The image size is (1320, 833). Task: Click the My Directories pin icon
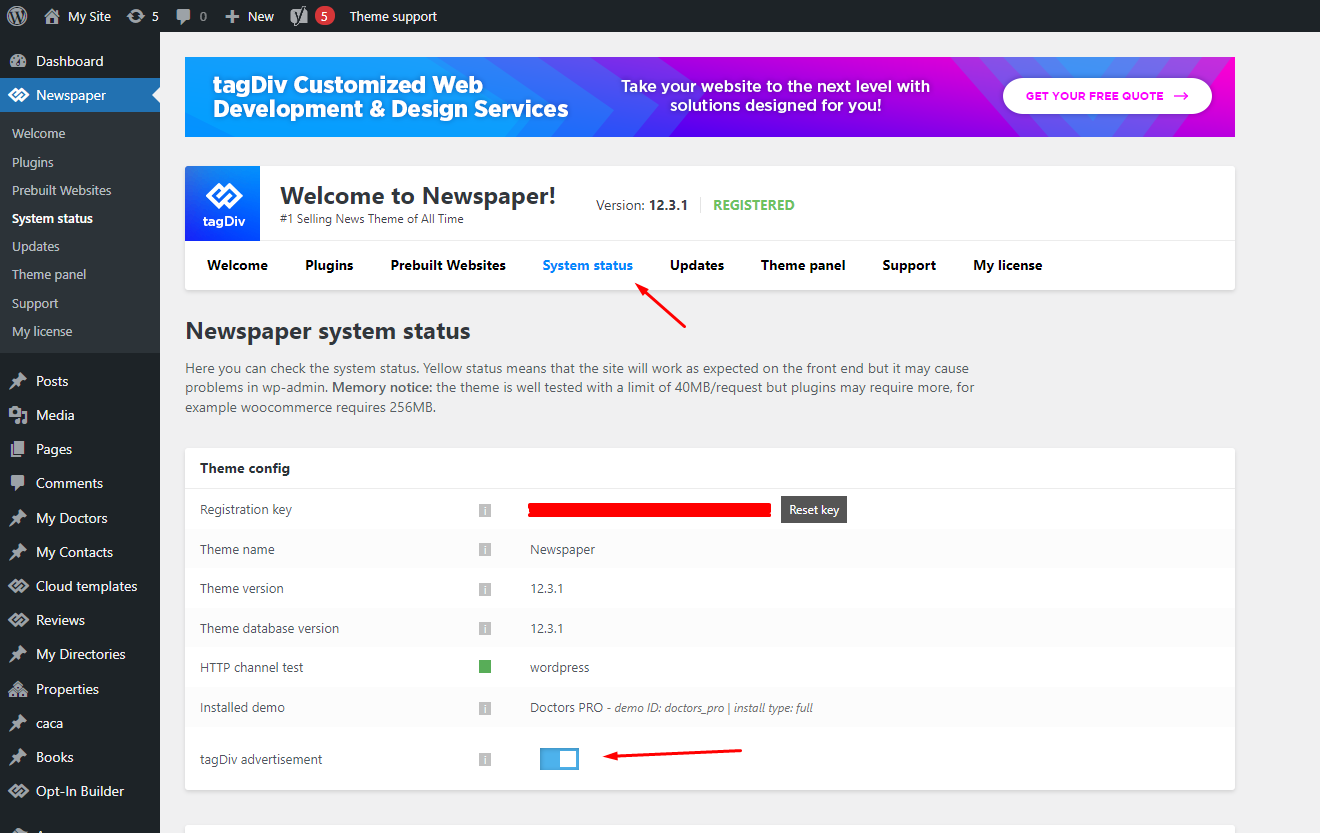pyautogui.click(x=18, y=654)
